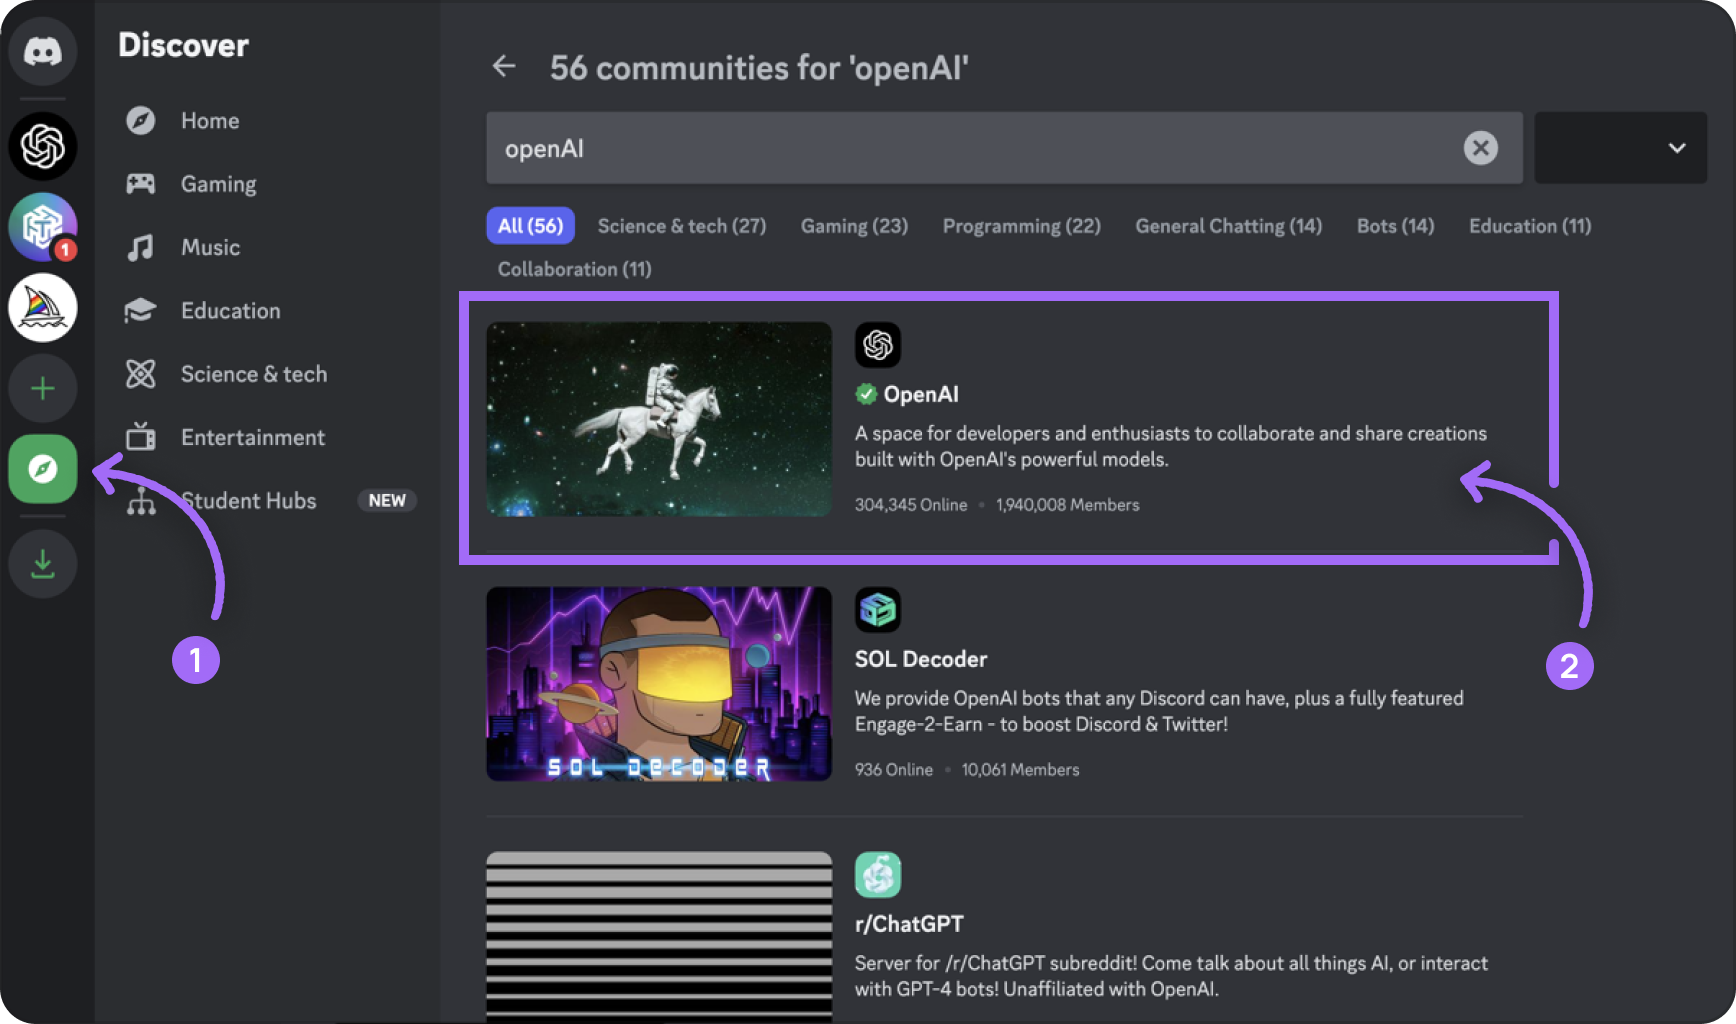Viewport: 1736px width, 1024px height.
Task: Click the OpenAI server logo icon
Action: point(878,345)
